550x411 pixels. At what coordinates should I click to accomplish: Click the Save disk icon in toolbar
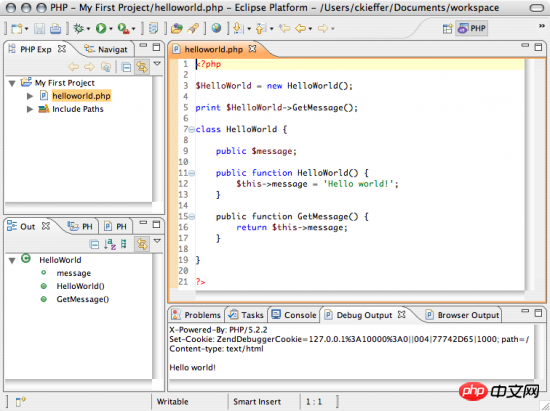[39, 28]
